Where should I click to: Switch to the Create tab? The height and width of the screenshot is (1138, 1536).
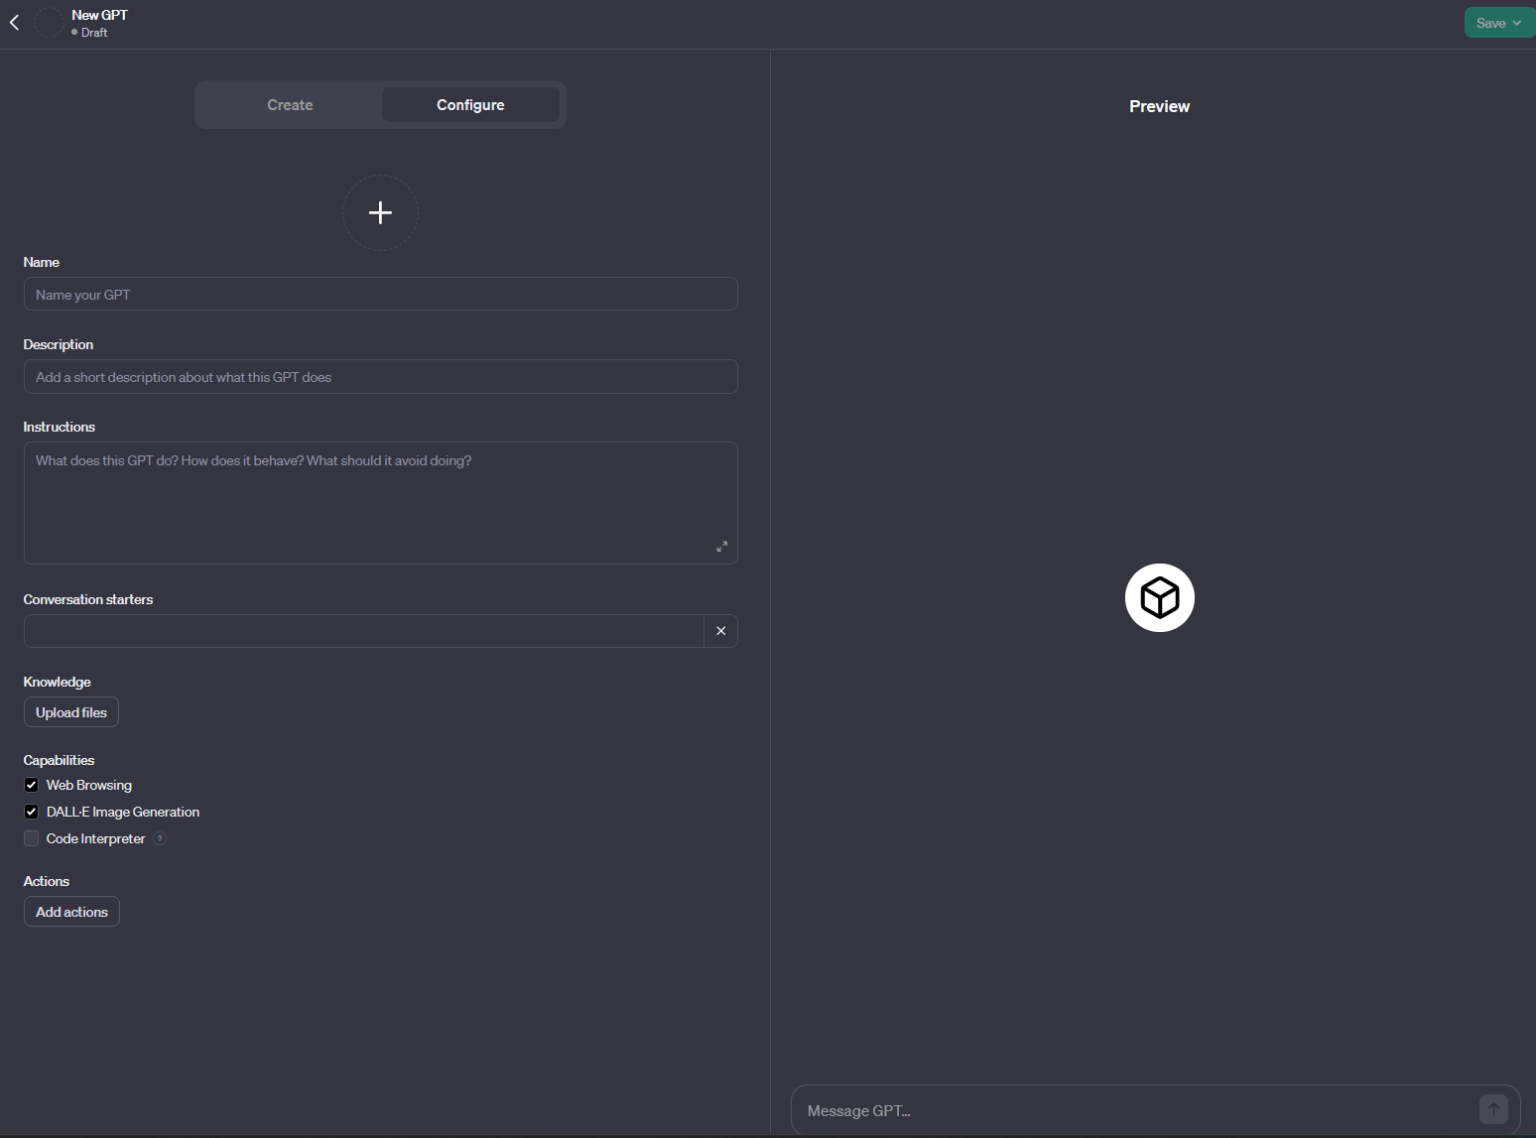point(289,104)
